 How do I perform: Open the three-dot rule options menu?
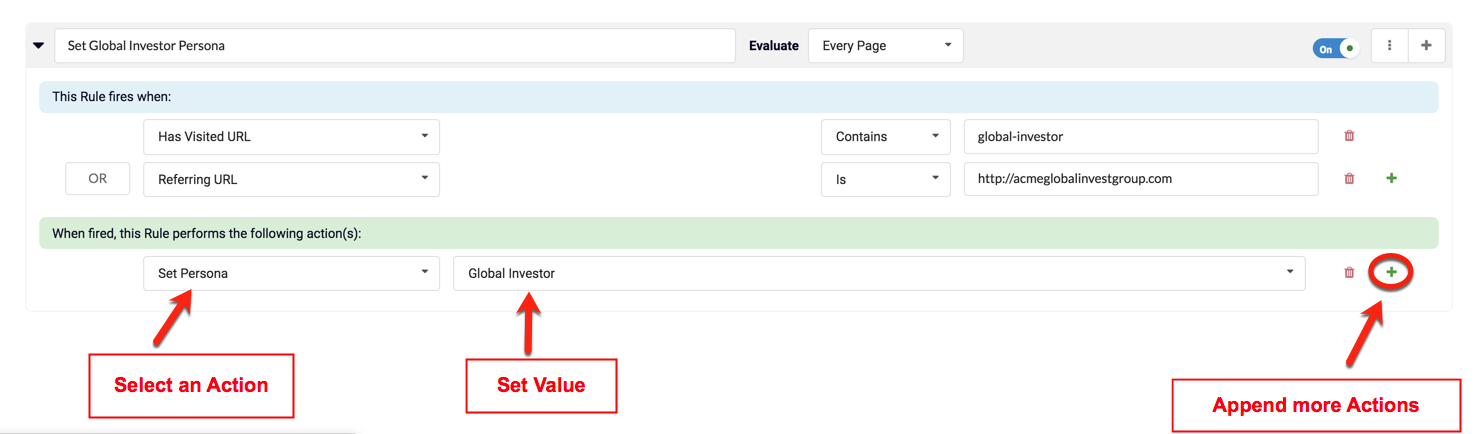click(1389, 46)
